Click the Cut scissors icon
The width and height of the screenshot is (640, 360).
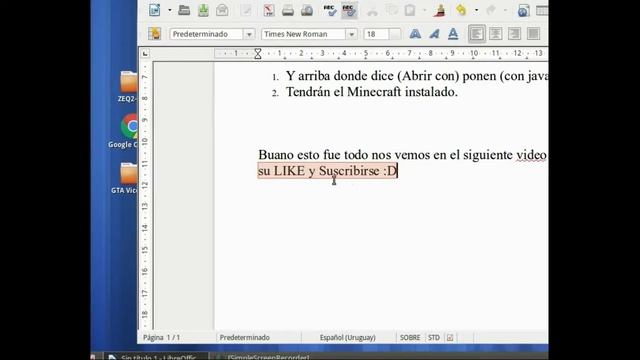pos(372,11)
